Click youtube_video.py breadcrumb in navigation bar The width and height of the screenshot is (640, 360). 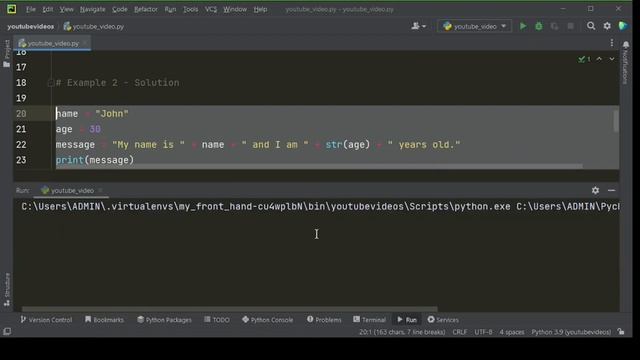(x=94, y=27)
